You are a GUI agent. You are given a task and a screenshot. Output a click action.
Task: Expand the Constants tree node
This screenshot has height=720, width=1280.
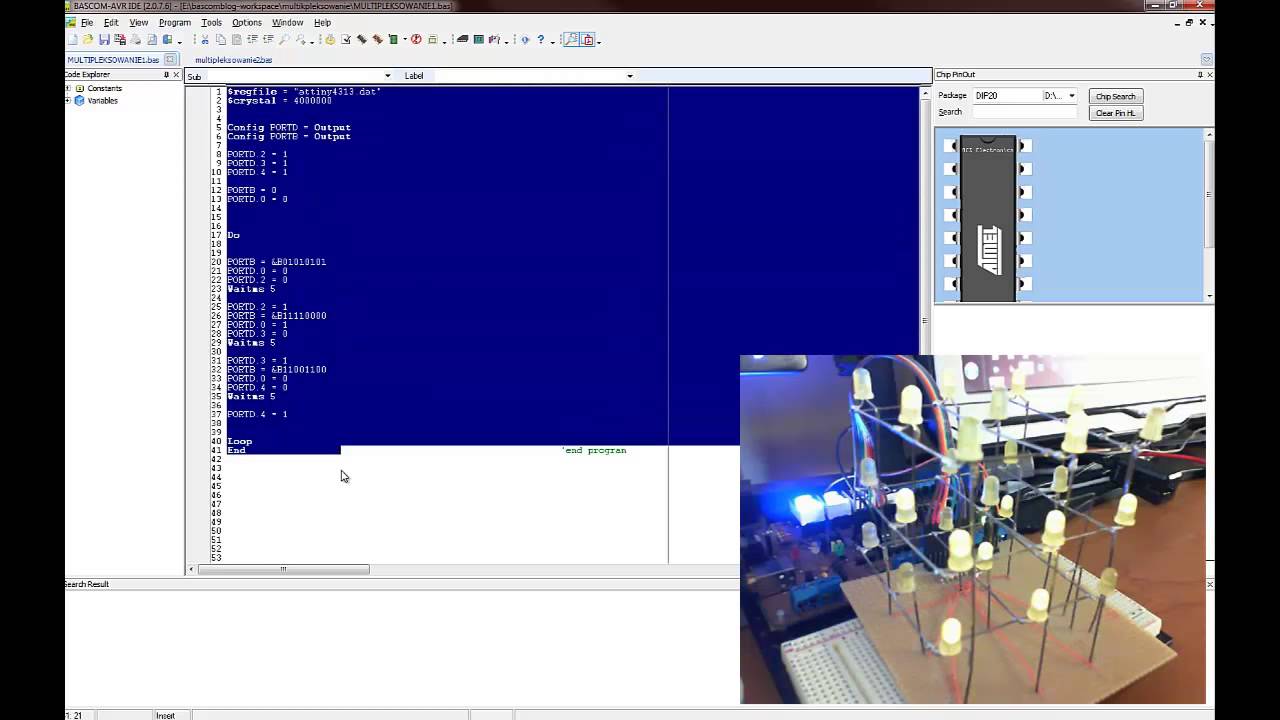[x=68, y=88]
